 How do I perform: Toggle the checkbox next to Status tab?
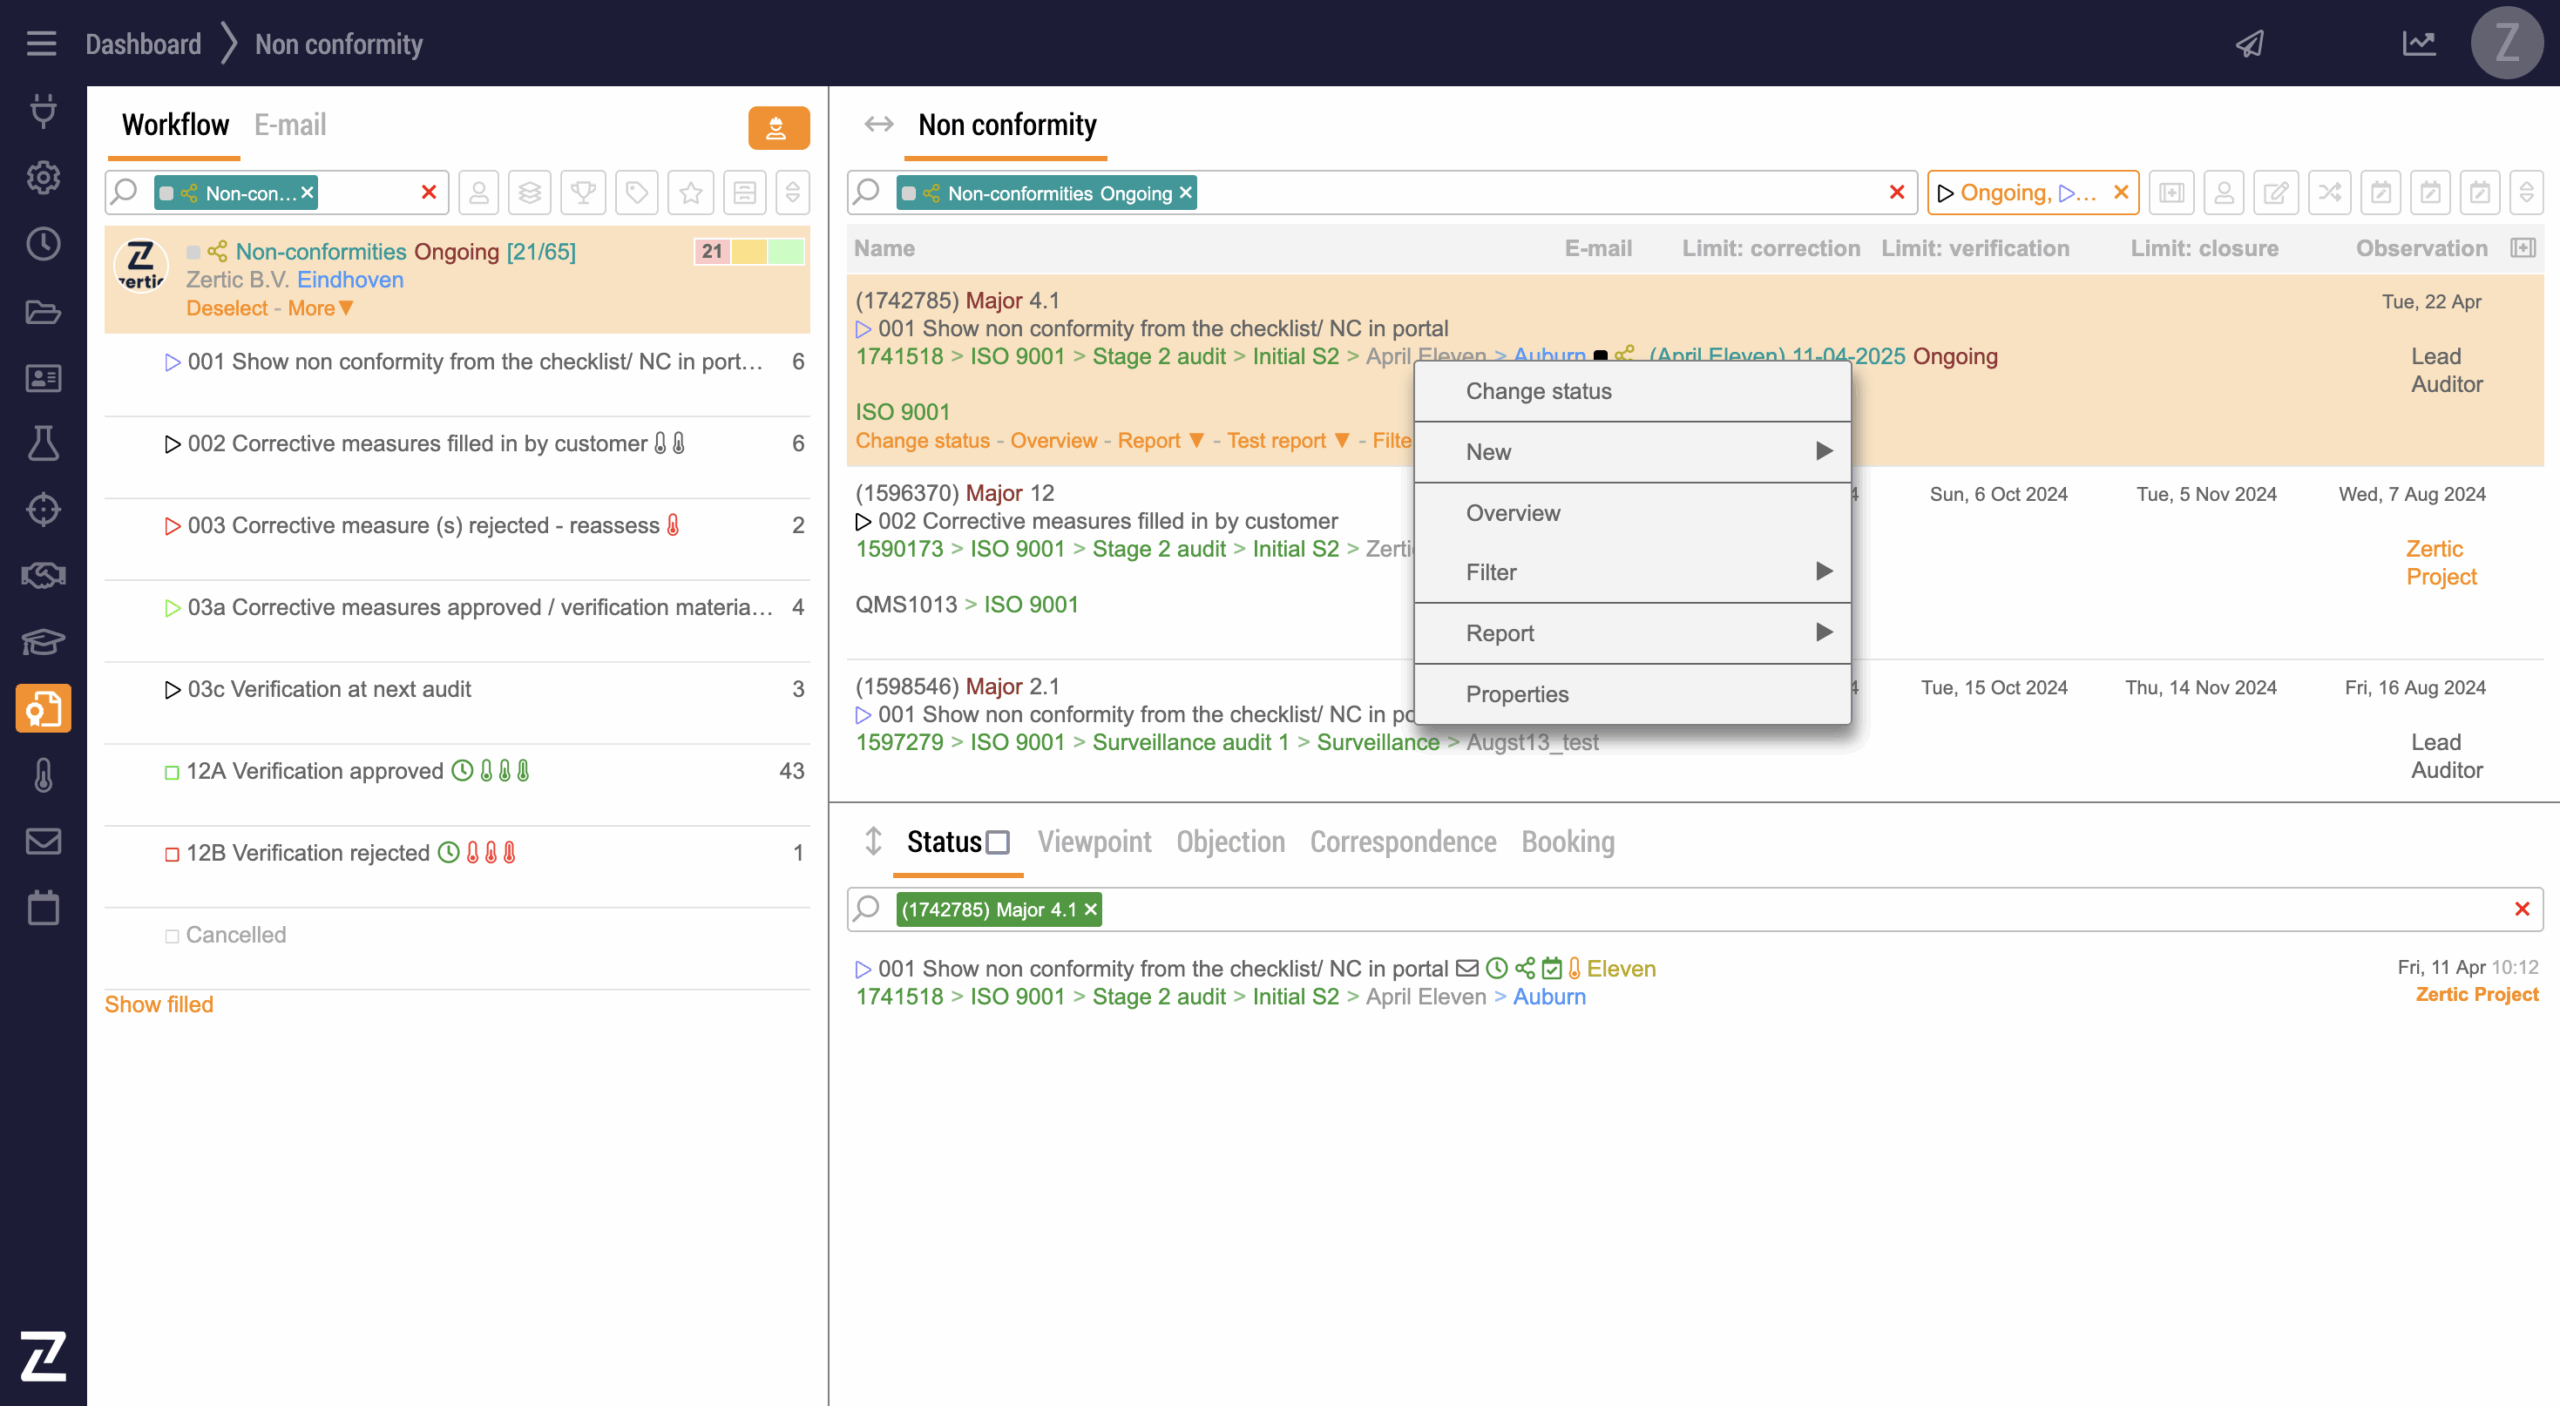click(998, 843)
